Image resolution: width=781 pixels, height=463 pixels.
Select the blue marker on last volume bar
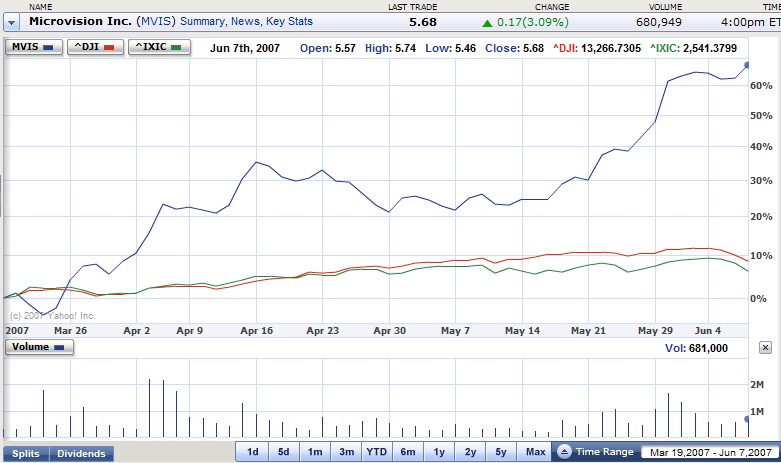(746, 419)
